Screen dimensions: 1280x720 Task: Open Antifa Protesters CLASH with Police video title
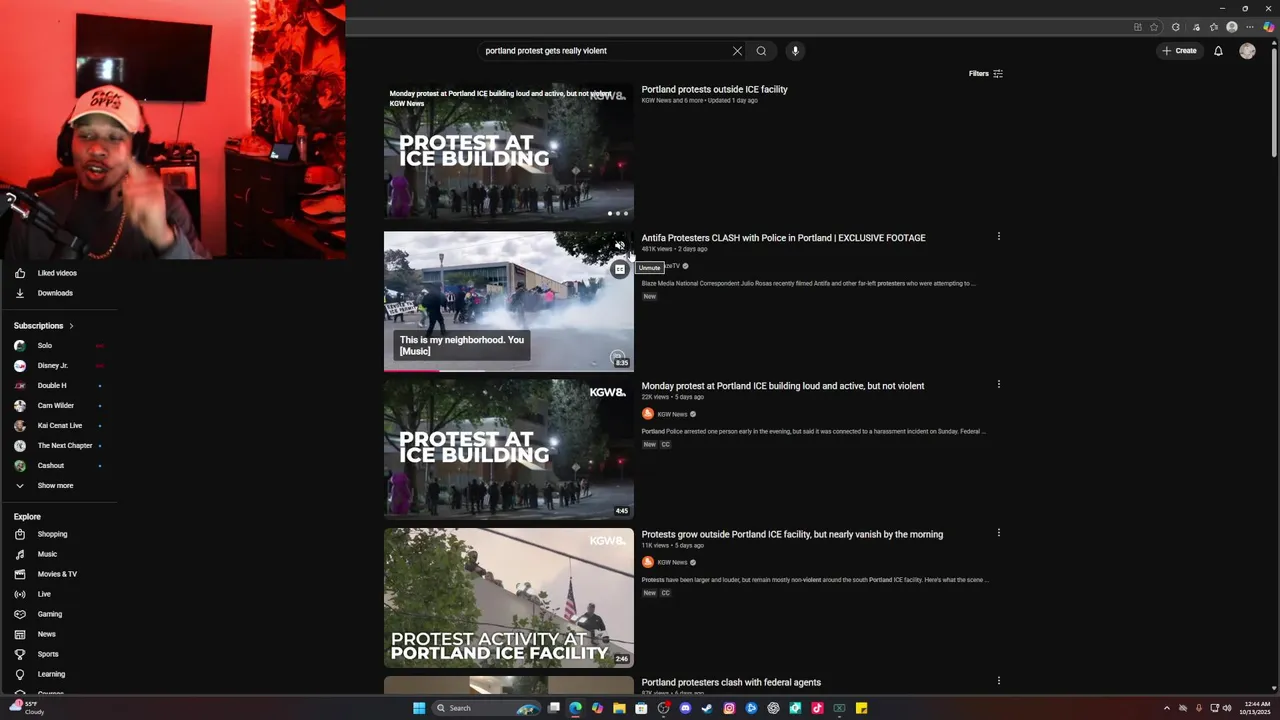click(783, 238)
